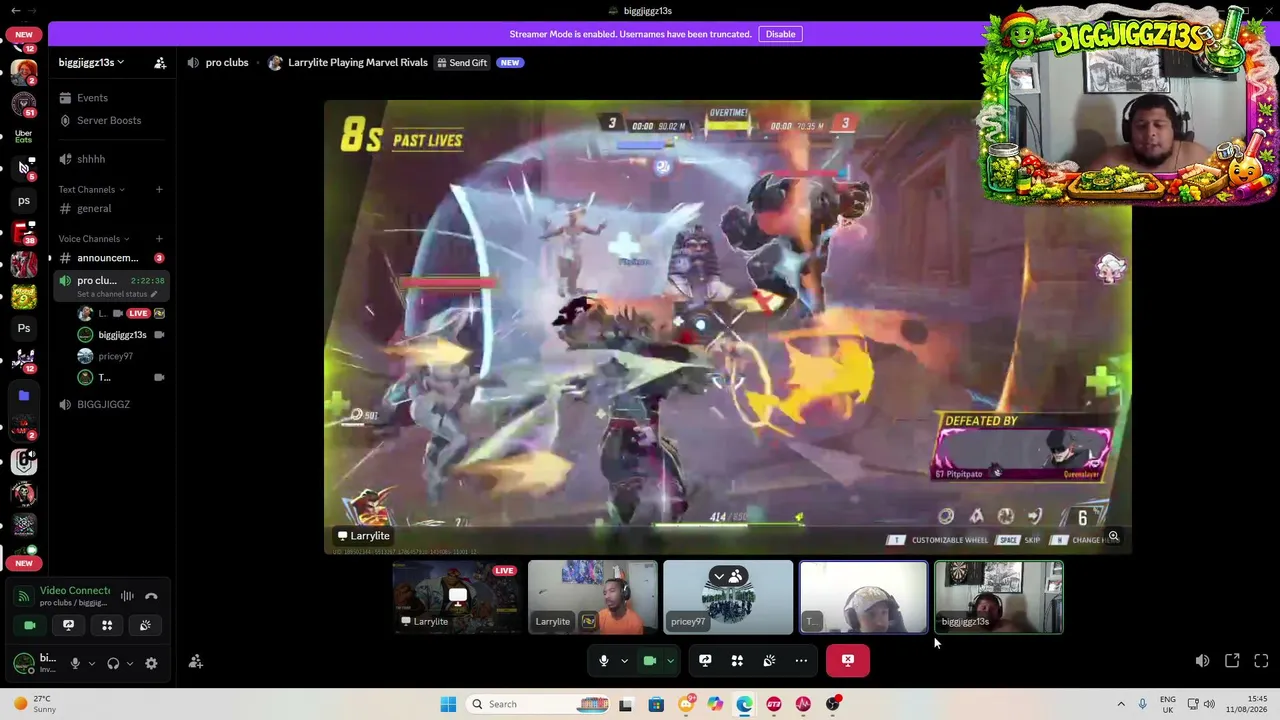Viewport: 1280px width, 720px height.
Task: Open camera options chevron in call bar
Action: point(670,661)
